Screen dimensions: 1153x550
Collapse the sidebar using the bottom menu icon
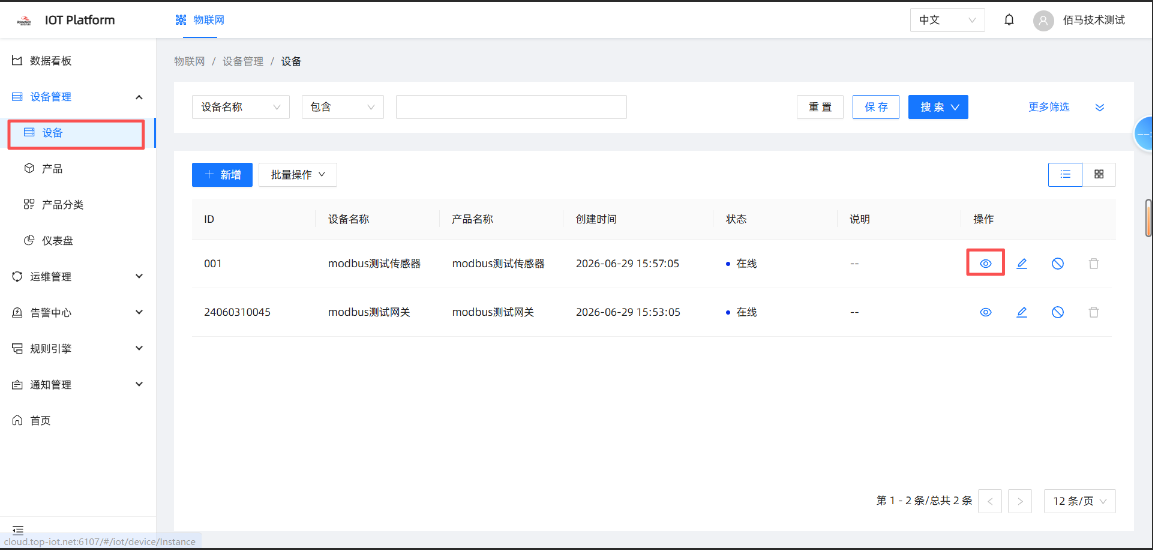18,529
